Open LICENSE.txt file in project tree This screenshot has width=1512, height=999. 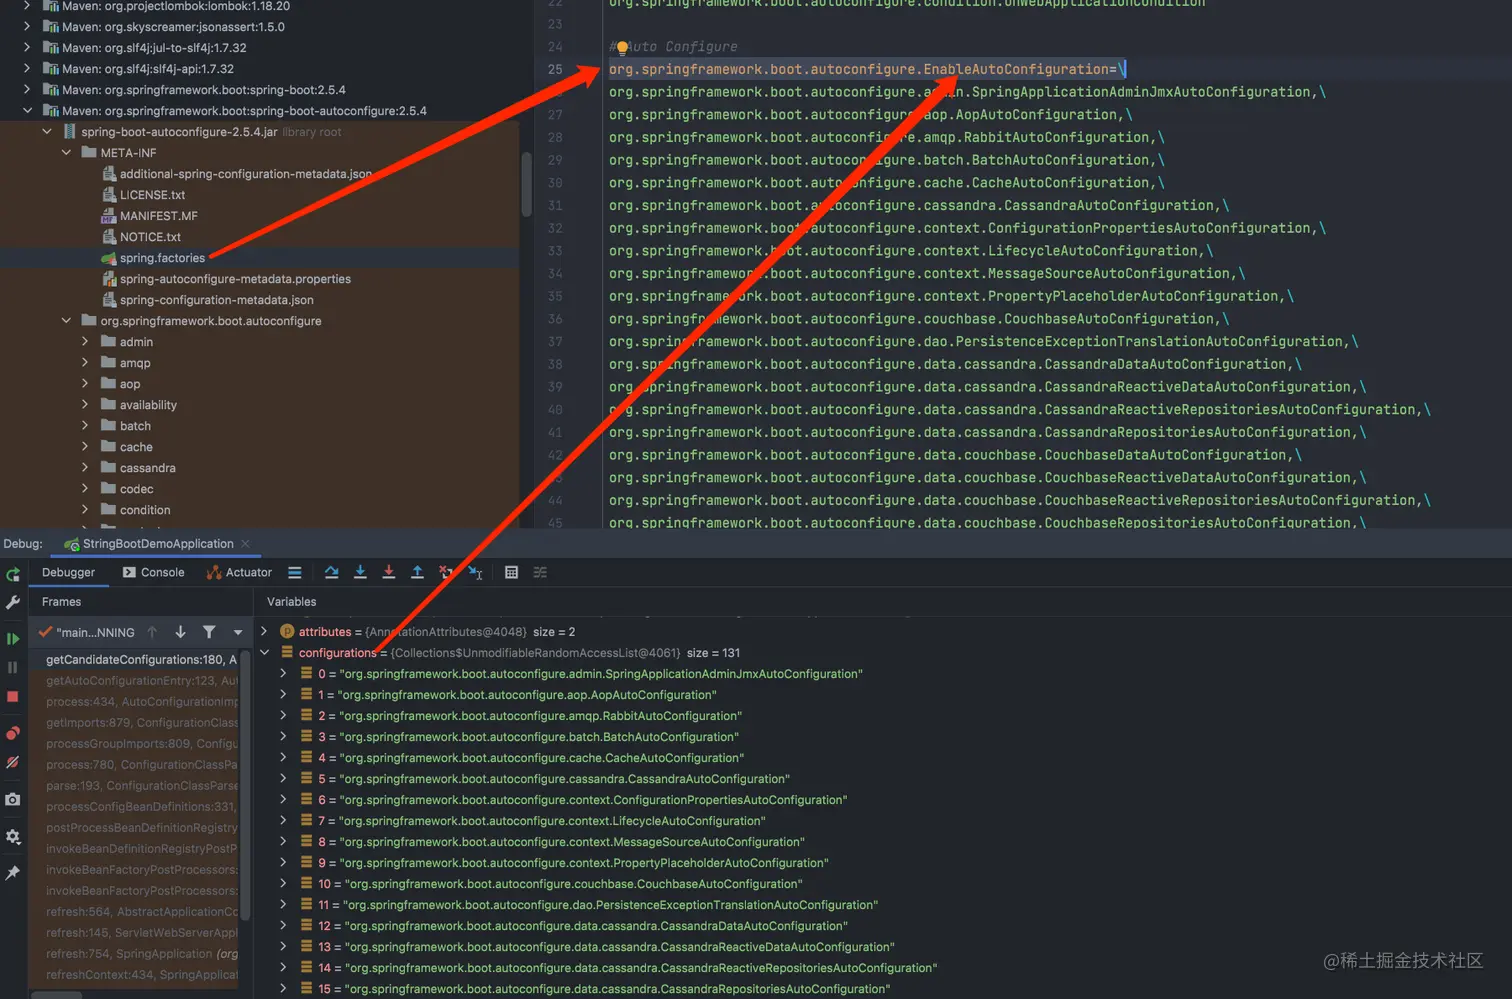[x=143, y=195]
